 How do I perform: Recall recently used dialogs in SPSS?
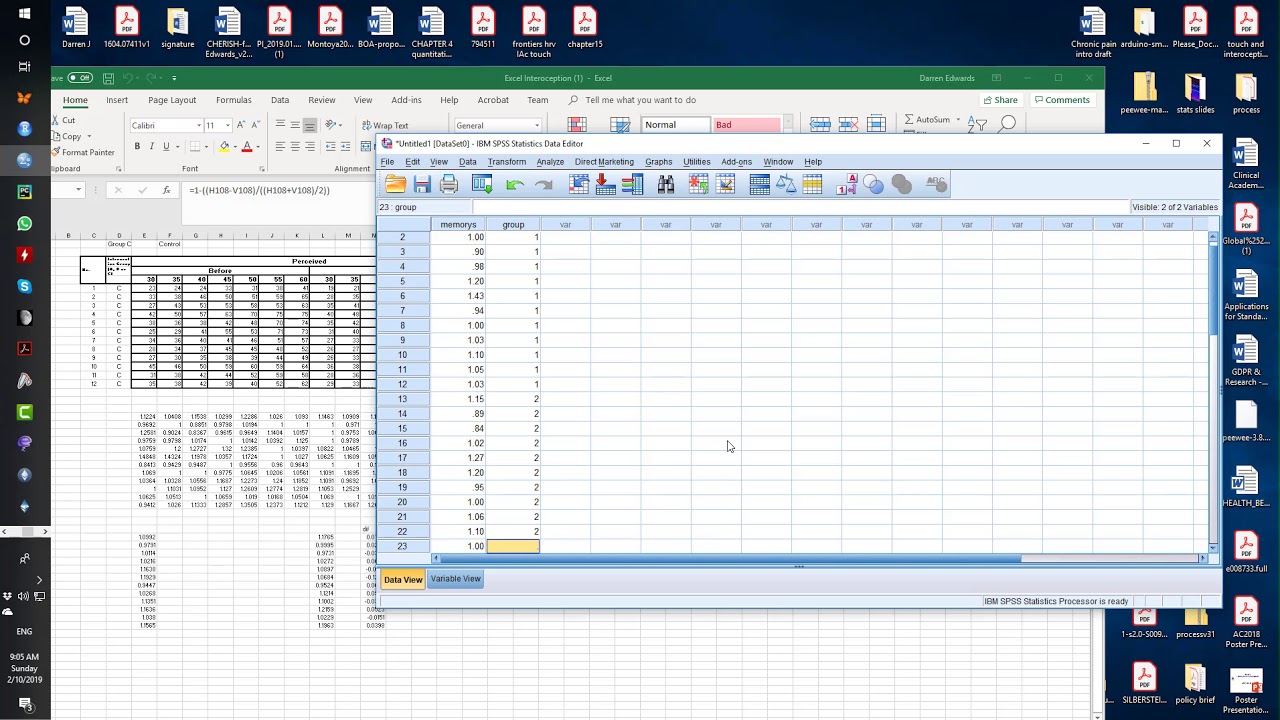(x=482, y=184)
